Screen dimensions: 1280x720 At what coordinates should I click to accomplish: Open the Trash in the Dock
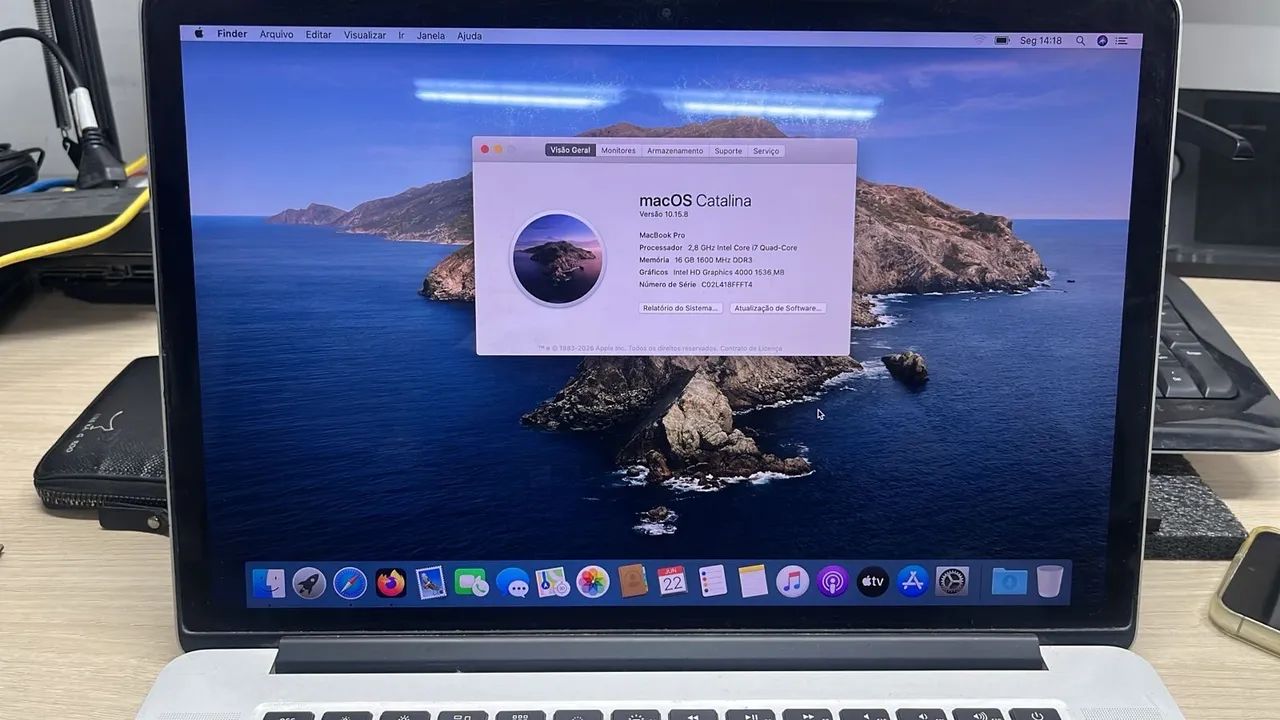tap(1049, 581)
